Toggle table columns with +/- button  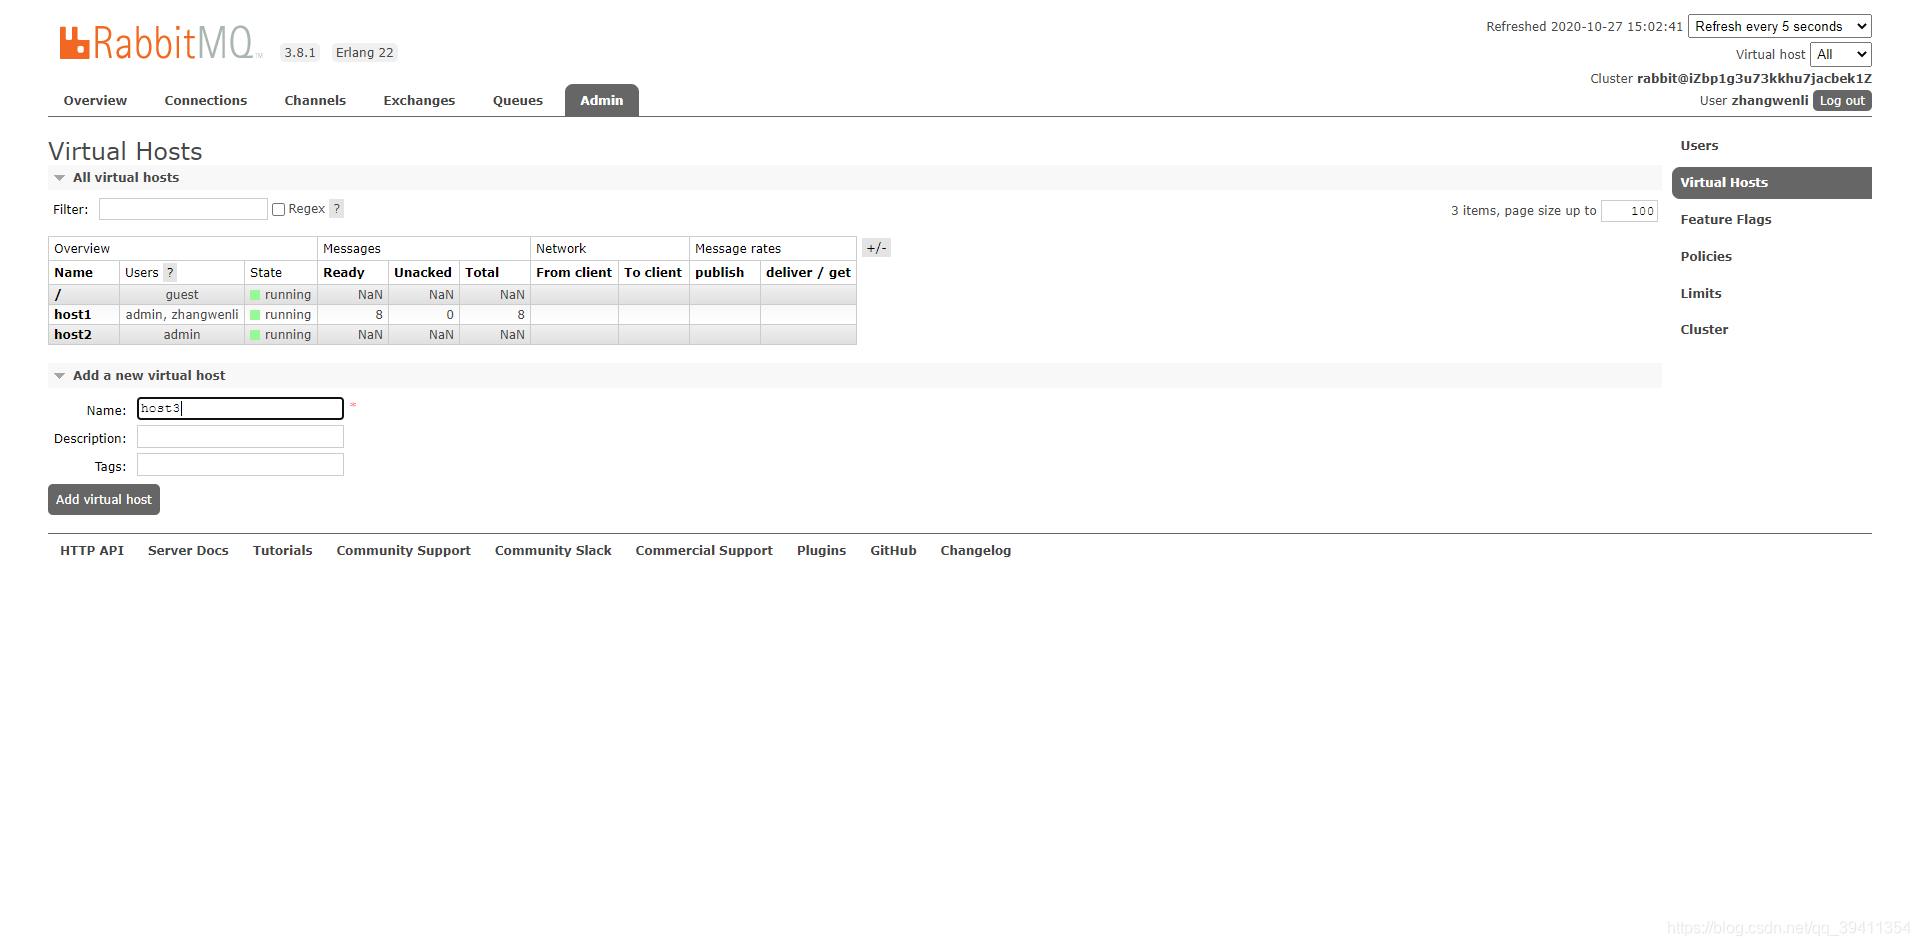point(876,248)
